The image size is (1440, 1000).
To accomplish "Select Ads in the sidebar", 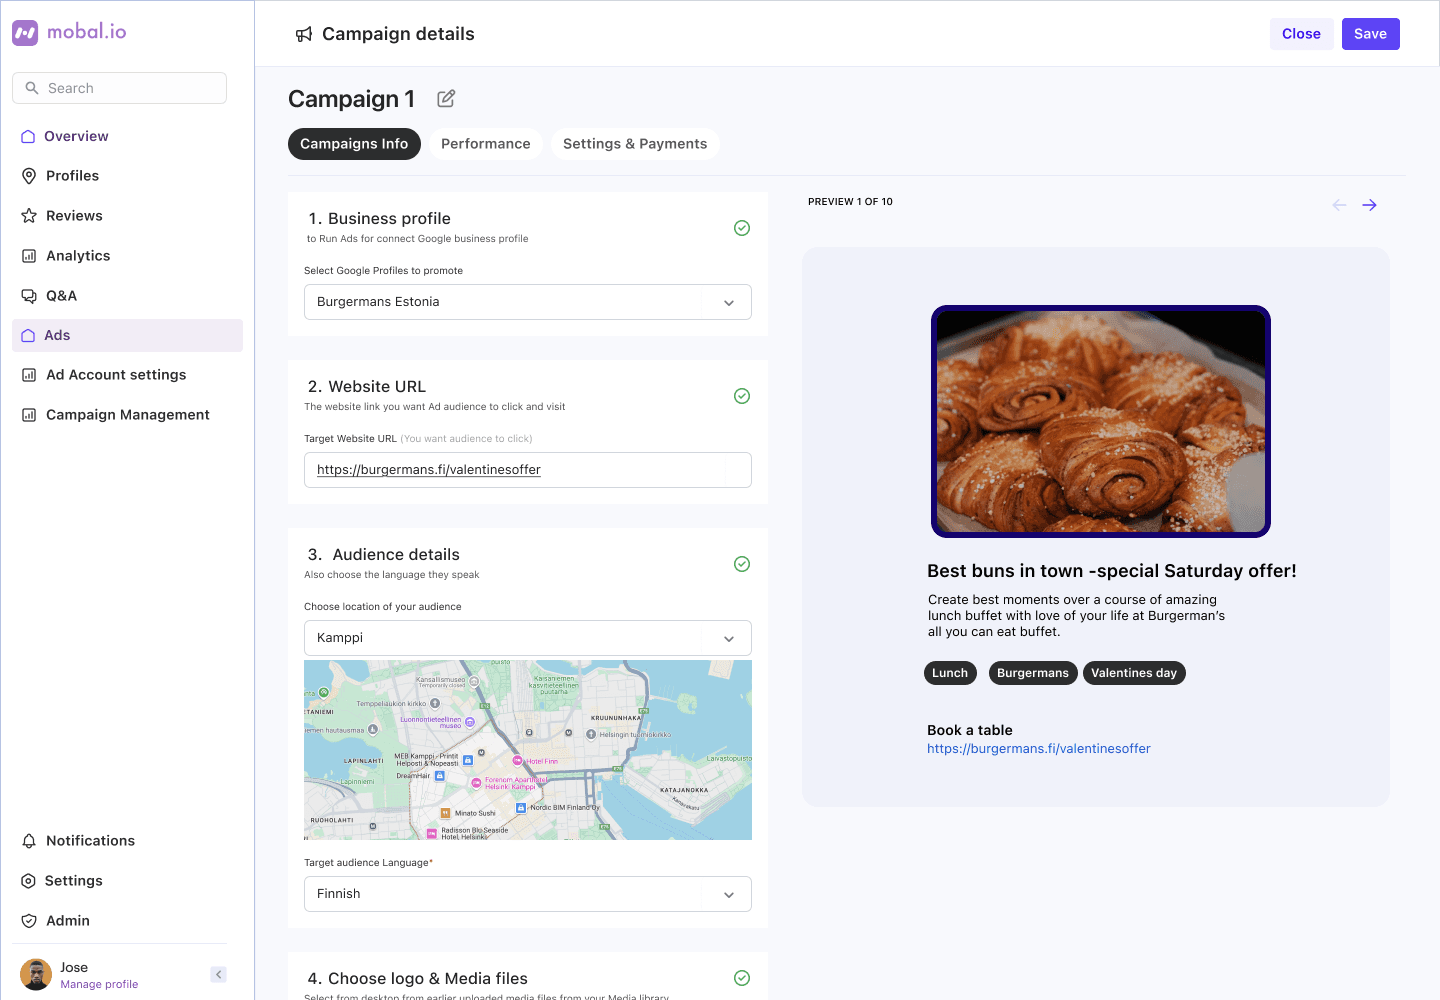I will (x=127, y=336).
